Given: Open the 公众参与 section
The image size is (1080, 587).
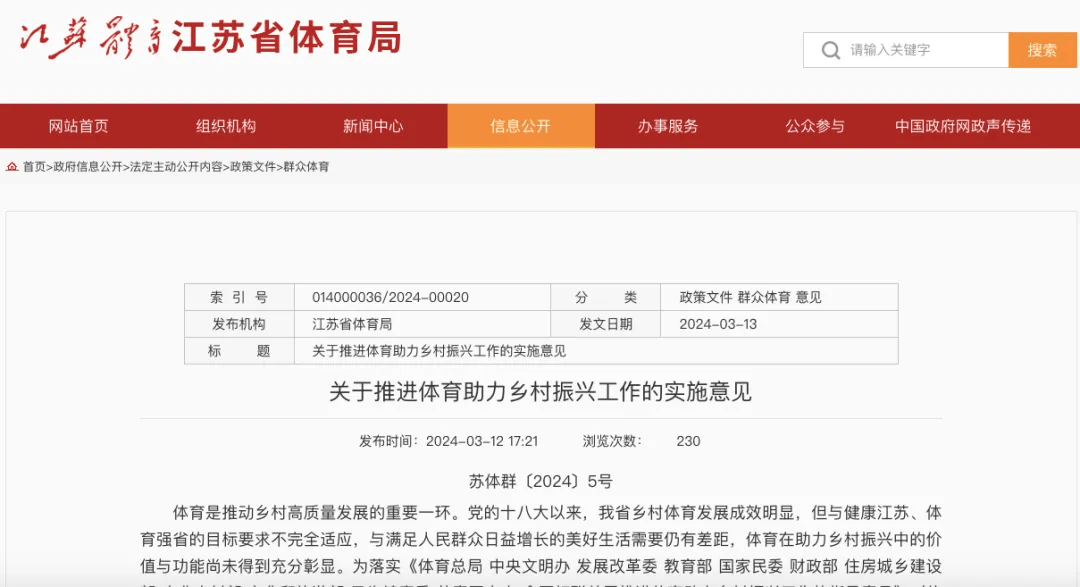Looking at the screenshot, I should click(812, 126).
